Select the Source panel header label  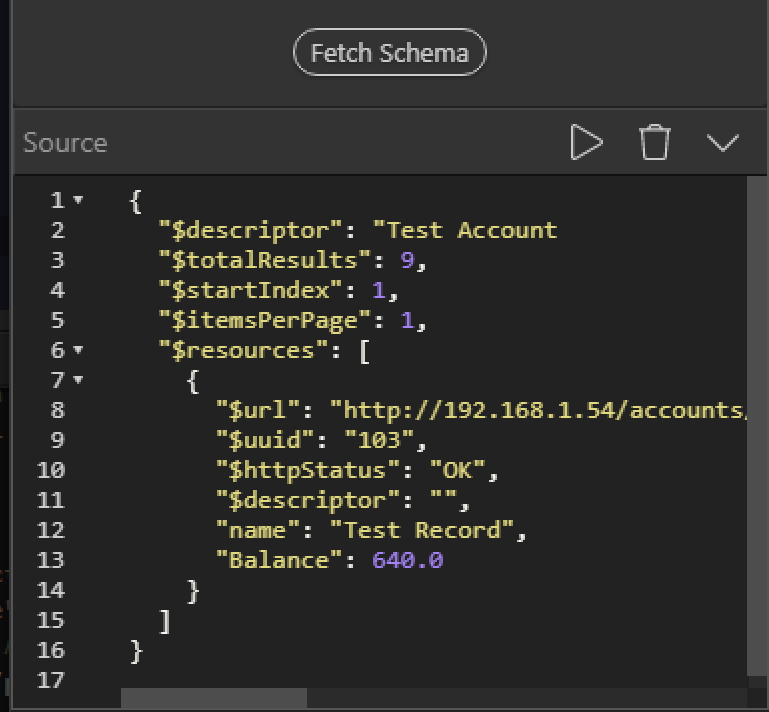pos(65,143)
